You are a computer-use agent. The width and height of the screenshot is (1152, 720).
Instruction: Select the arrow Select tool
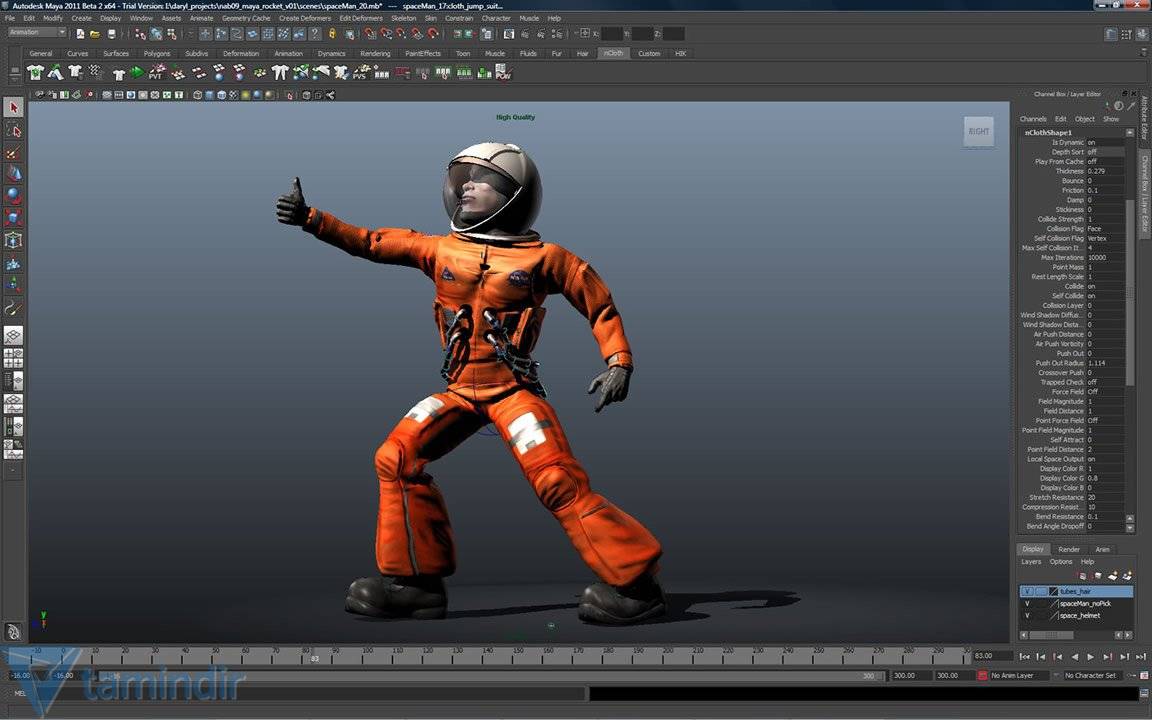click(x=13, y=108)
